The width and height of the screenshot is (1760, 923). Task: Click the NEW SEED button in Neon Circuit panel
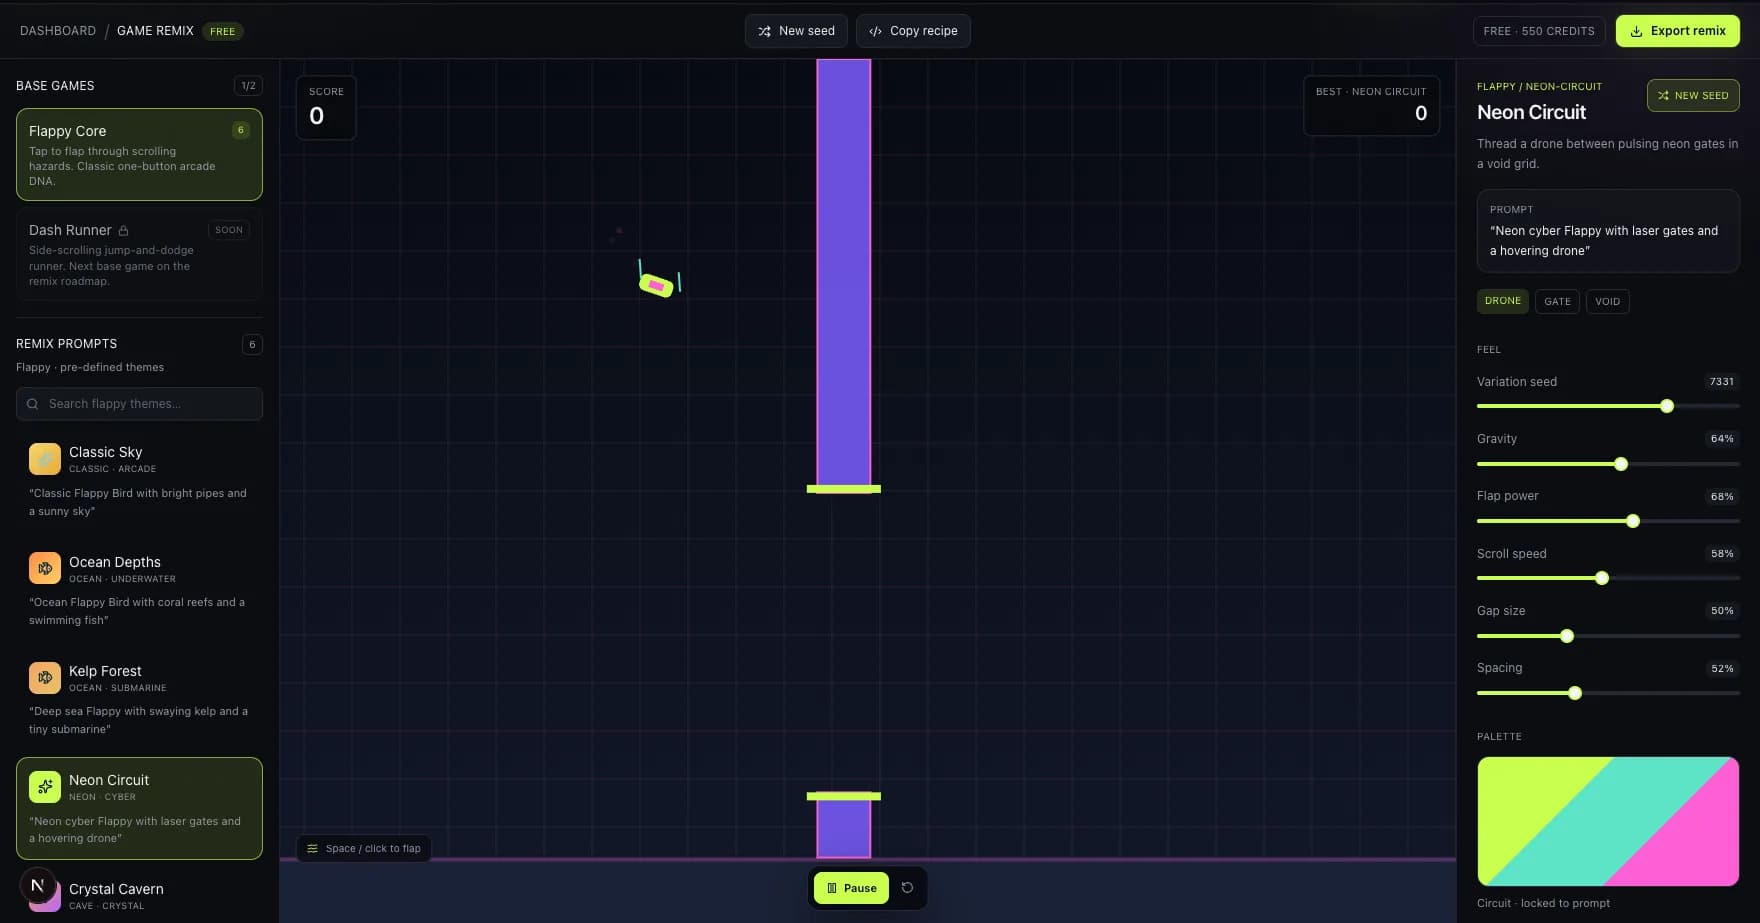tap(1693, 96)
